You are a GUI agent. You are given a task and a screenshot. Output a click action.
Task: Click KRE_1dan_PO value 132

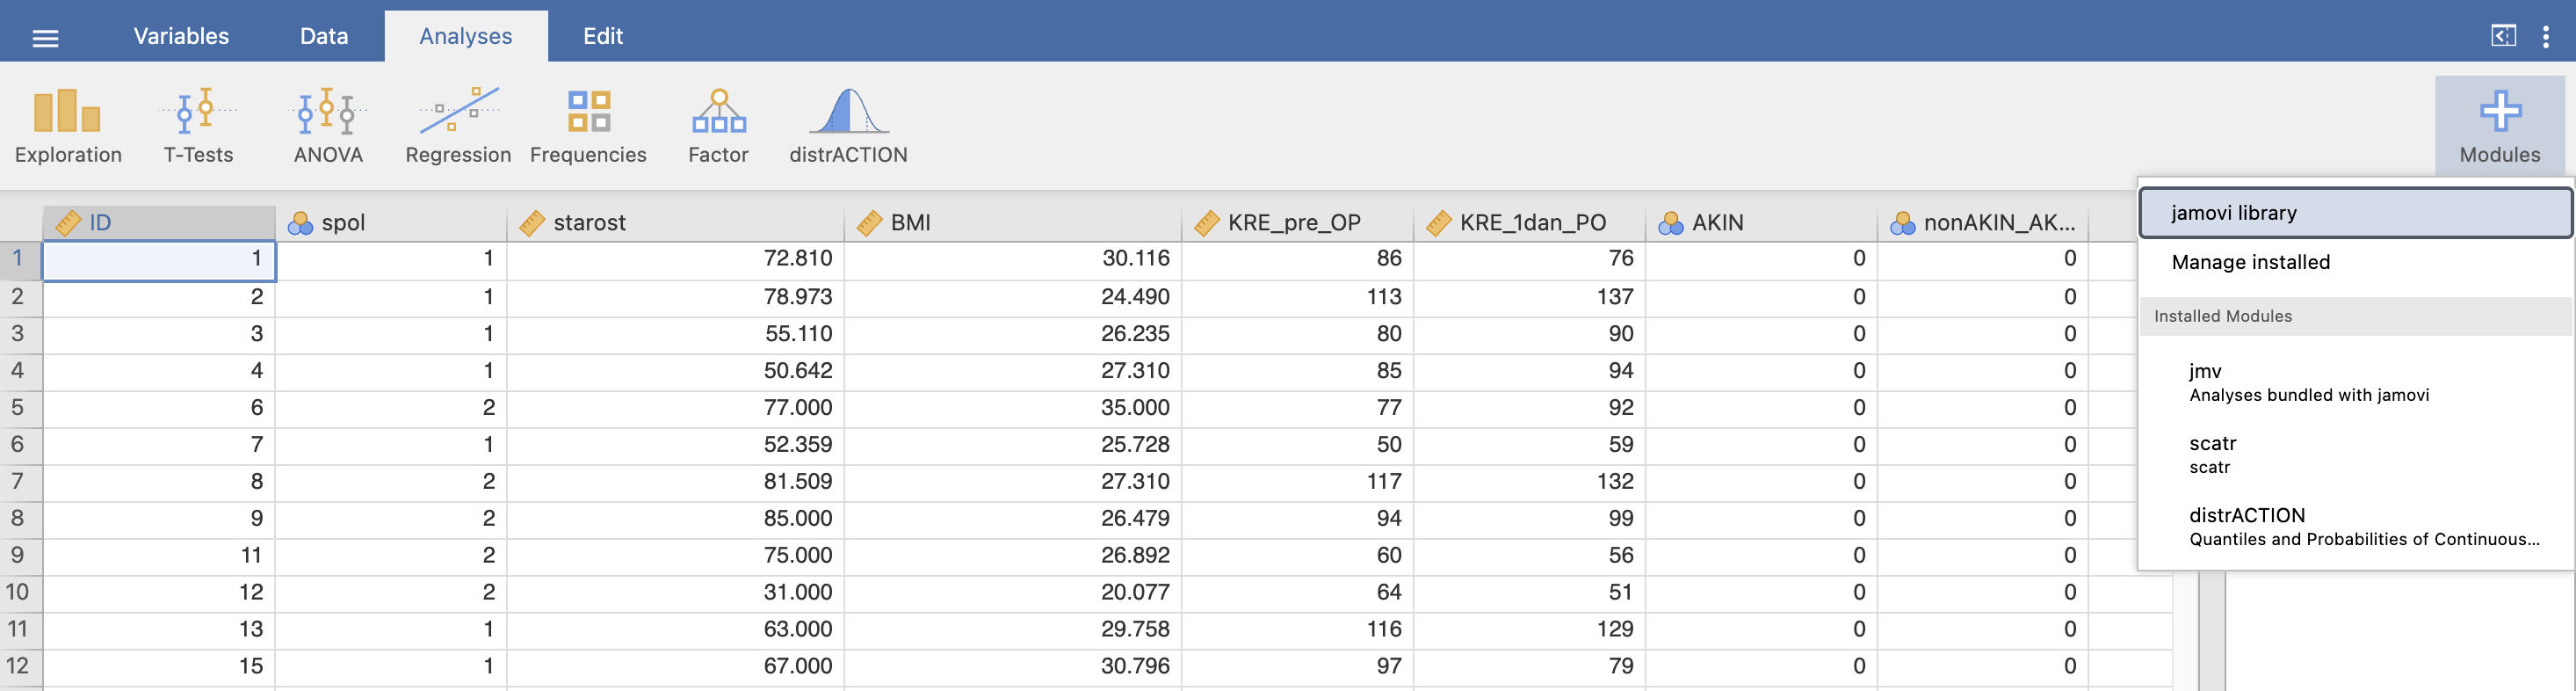pyautogui.click(x=1530, y=482)
